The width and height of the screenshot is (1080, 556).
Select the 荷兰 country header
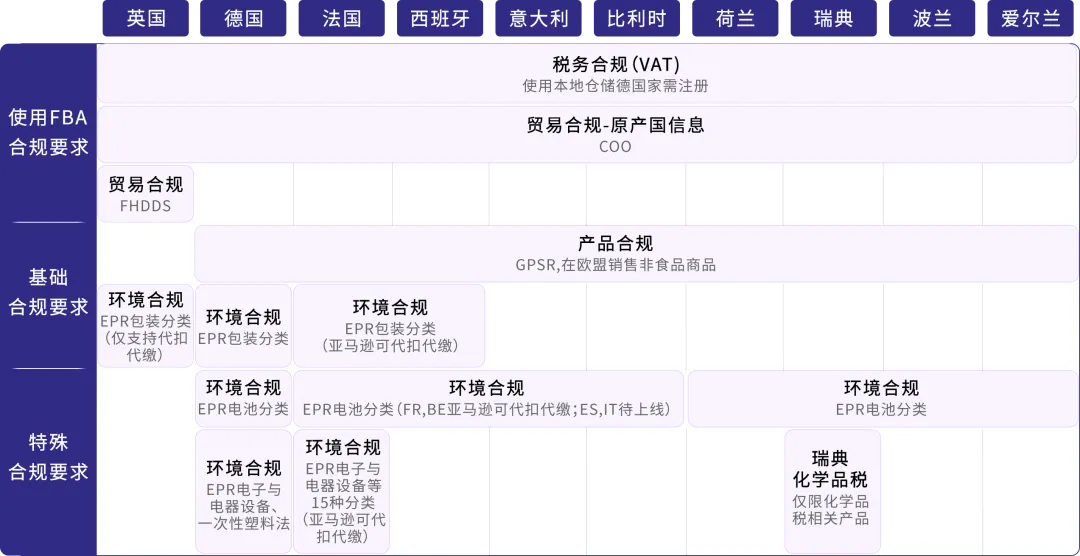point(735,18)
